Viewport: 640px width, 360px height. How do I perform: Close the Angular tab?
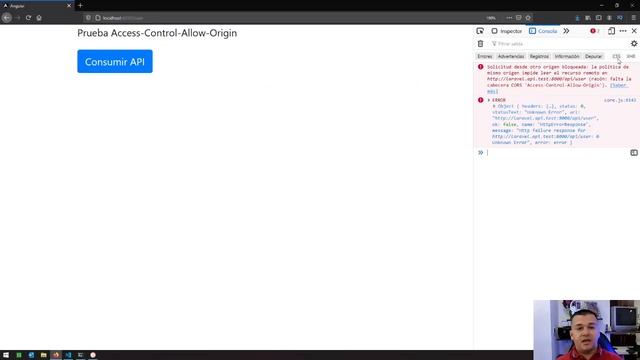coord(69,6)
